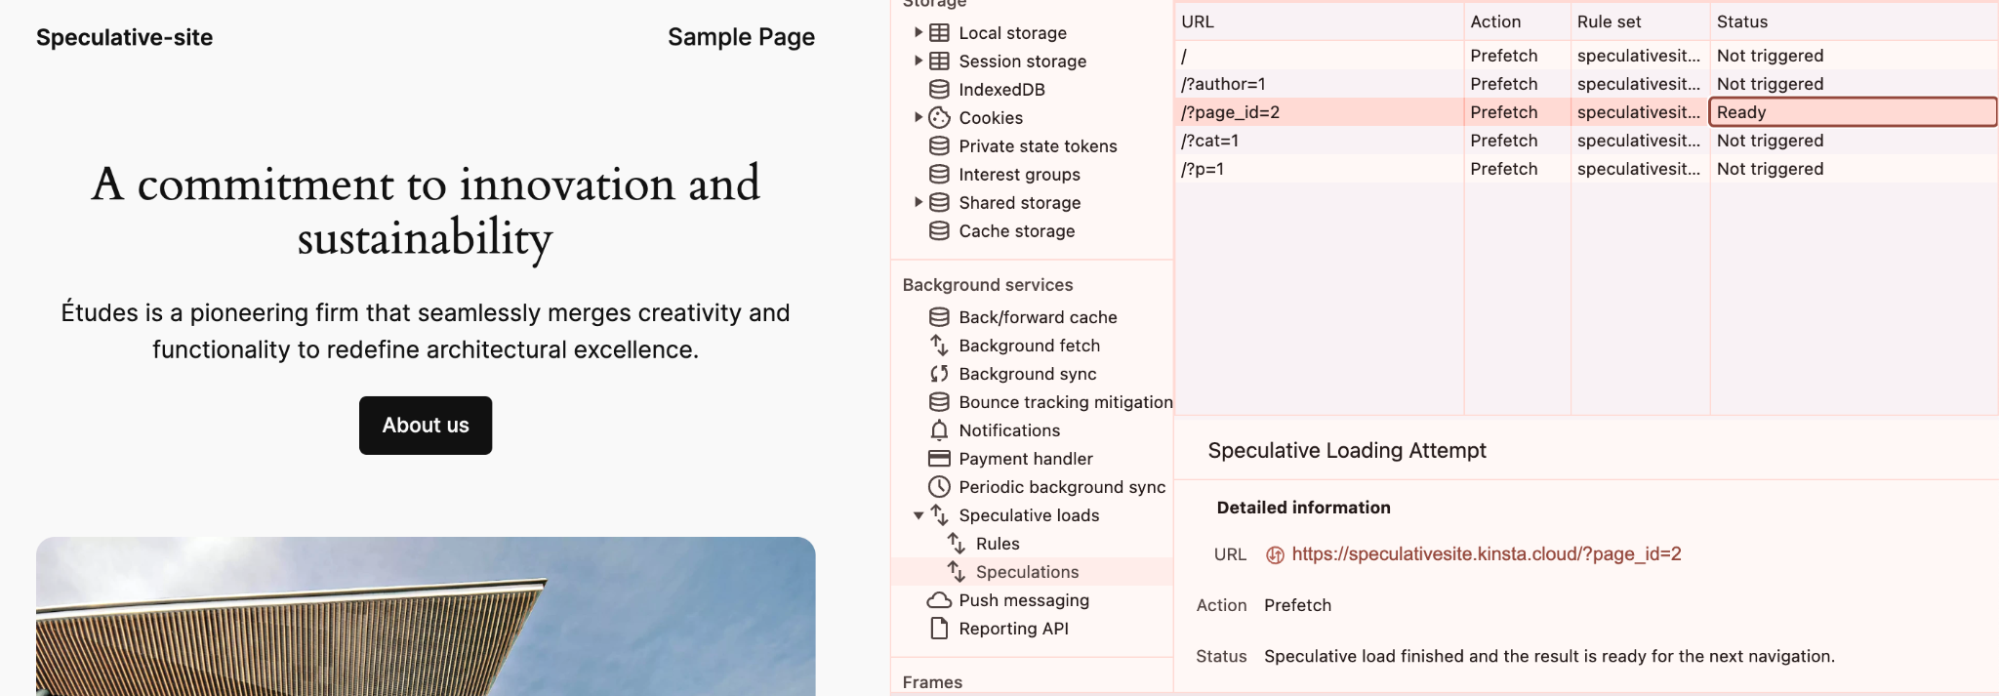Click the IndexedDB database icon
The width and height of the screenshot is (1999, 696).
(x=939, y=89)
